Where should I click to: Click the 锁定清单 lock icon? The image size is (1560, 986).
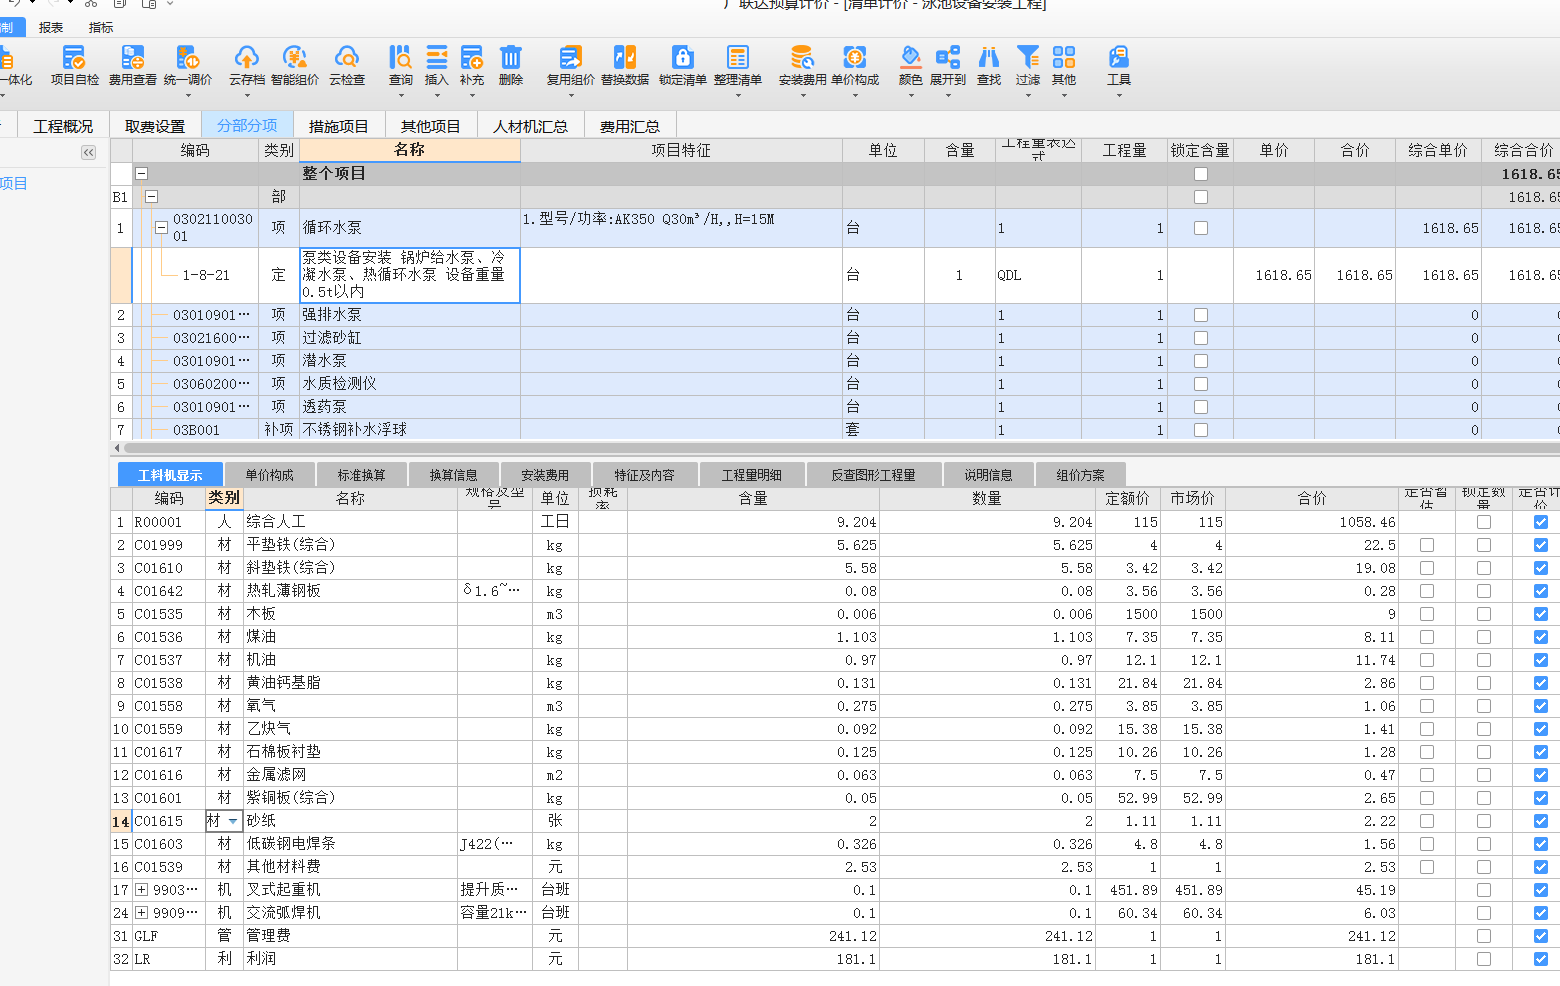(x=683, y=65)
